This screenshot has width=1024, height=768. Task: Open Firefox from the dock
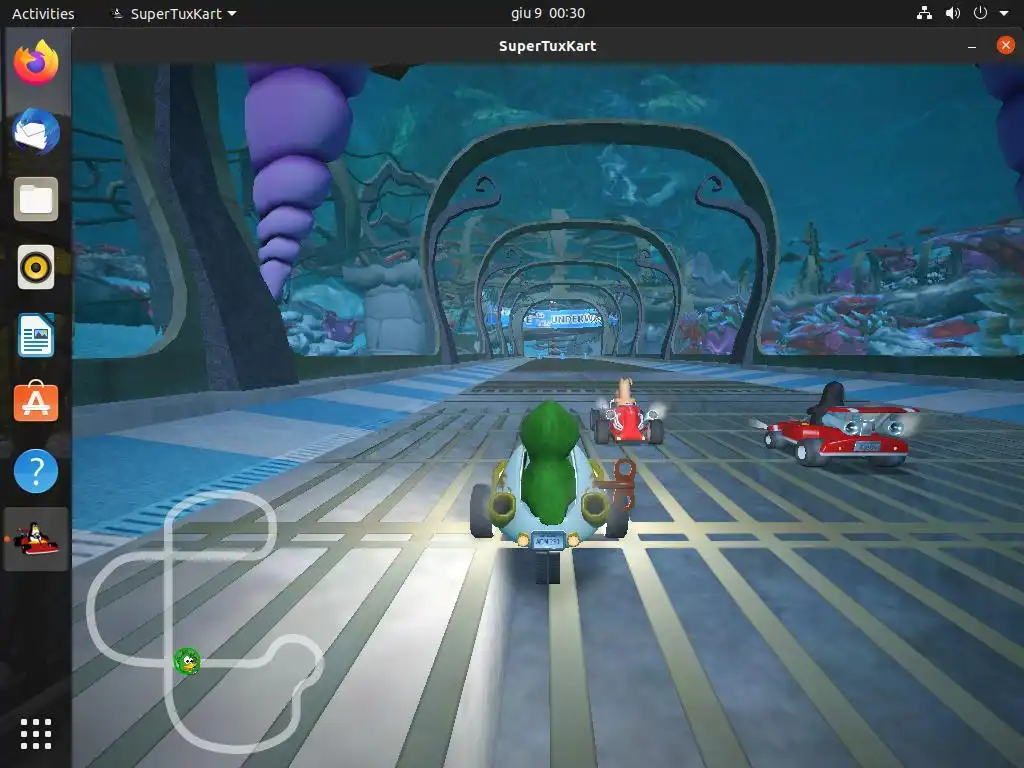[x=36, y=63]
